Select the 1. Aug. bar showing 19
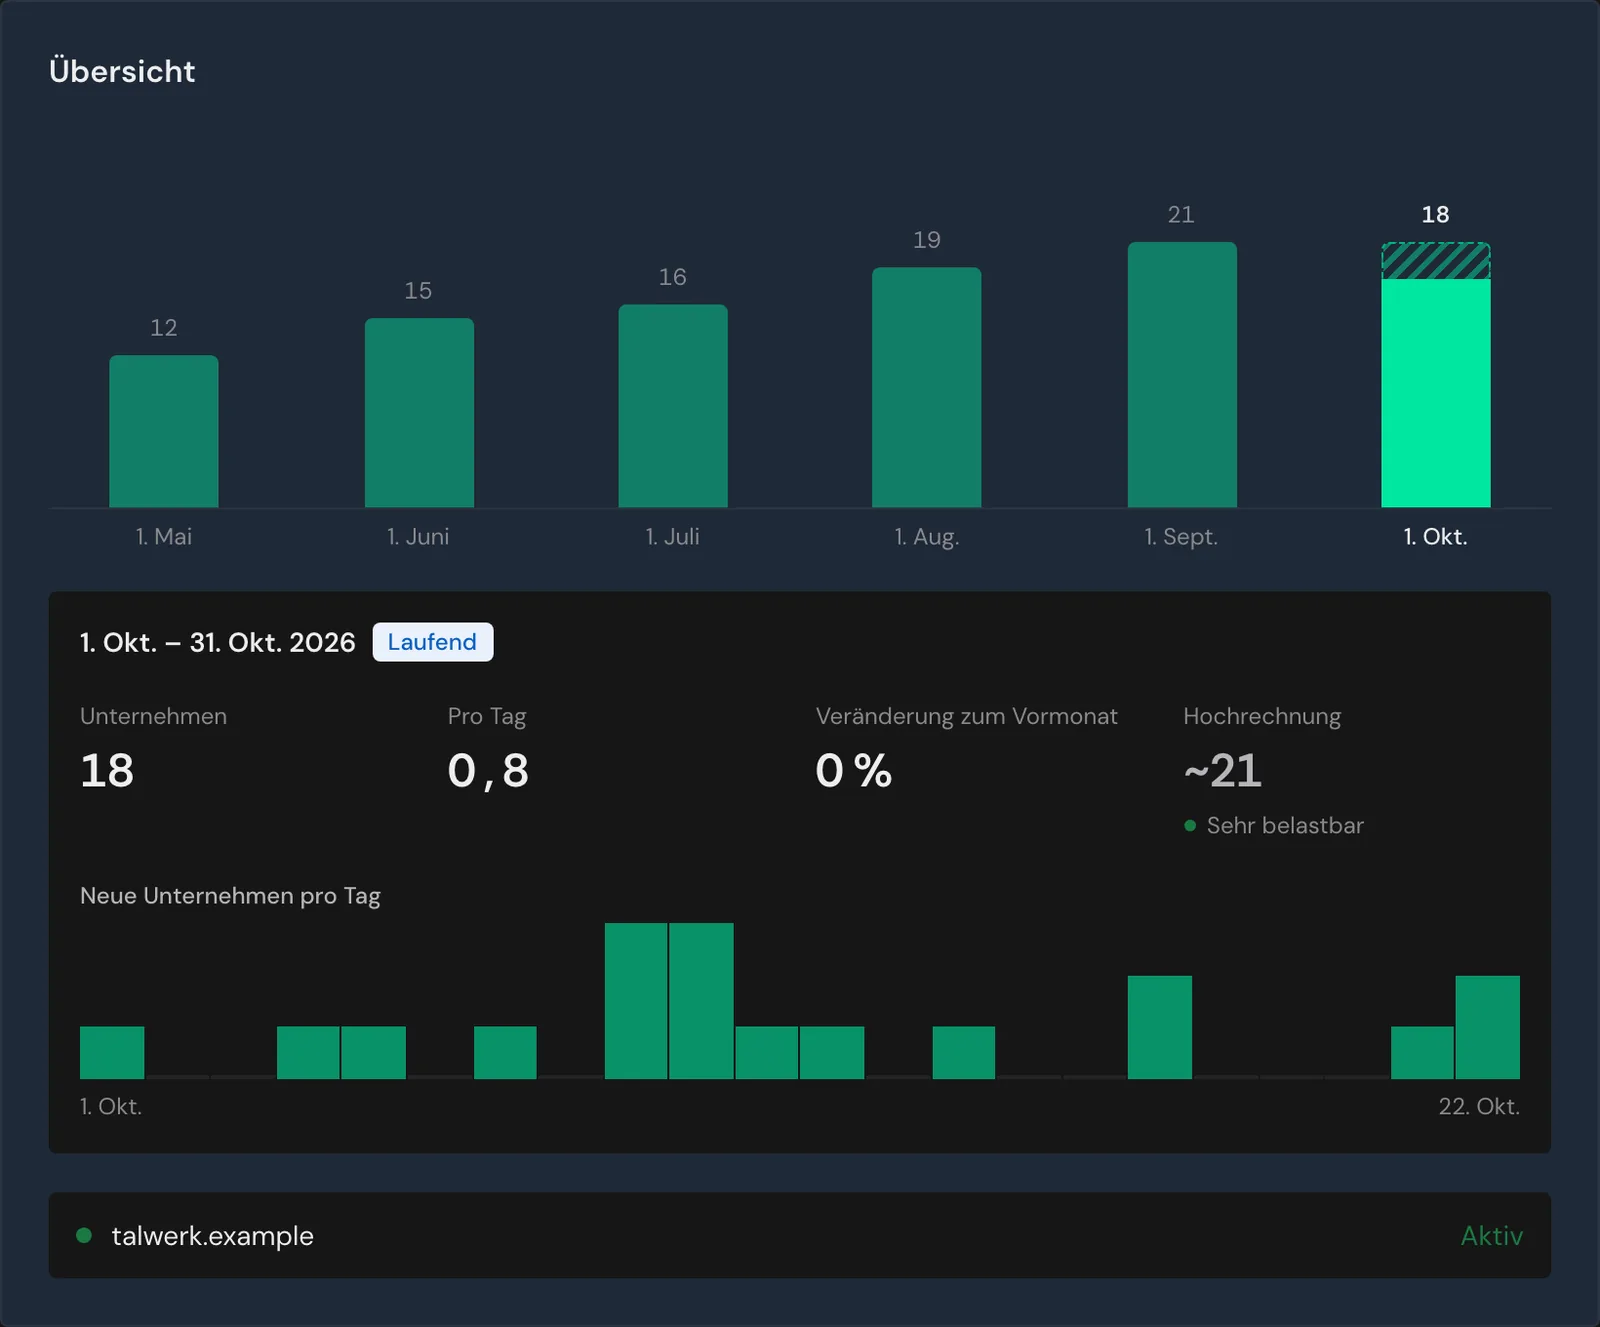This screenshot has height=1327, width=1600. point(927,387)
